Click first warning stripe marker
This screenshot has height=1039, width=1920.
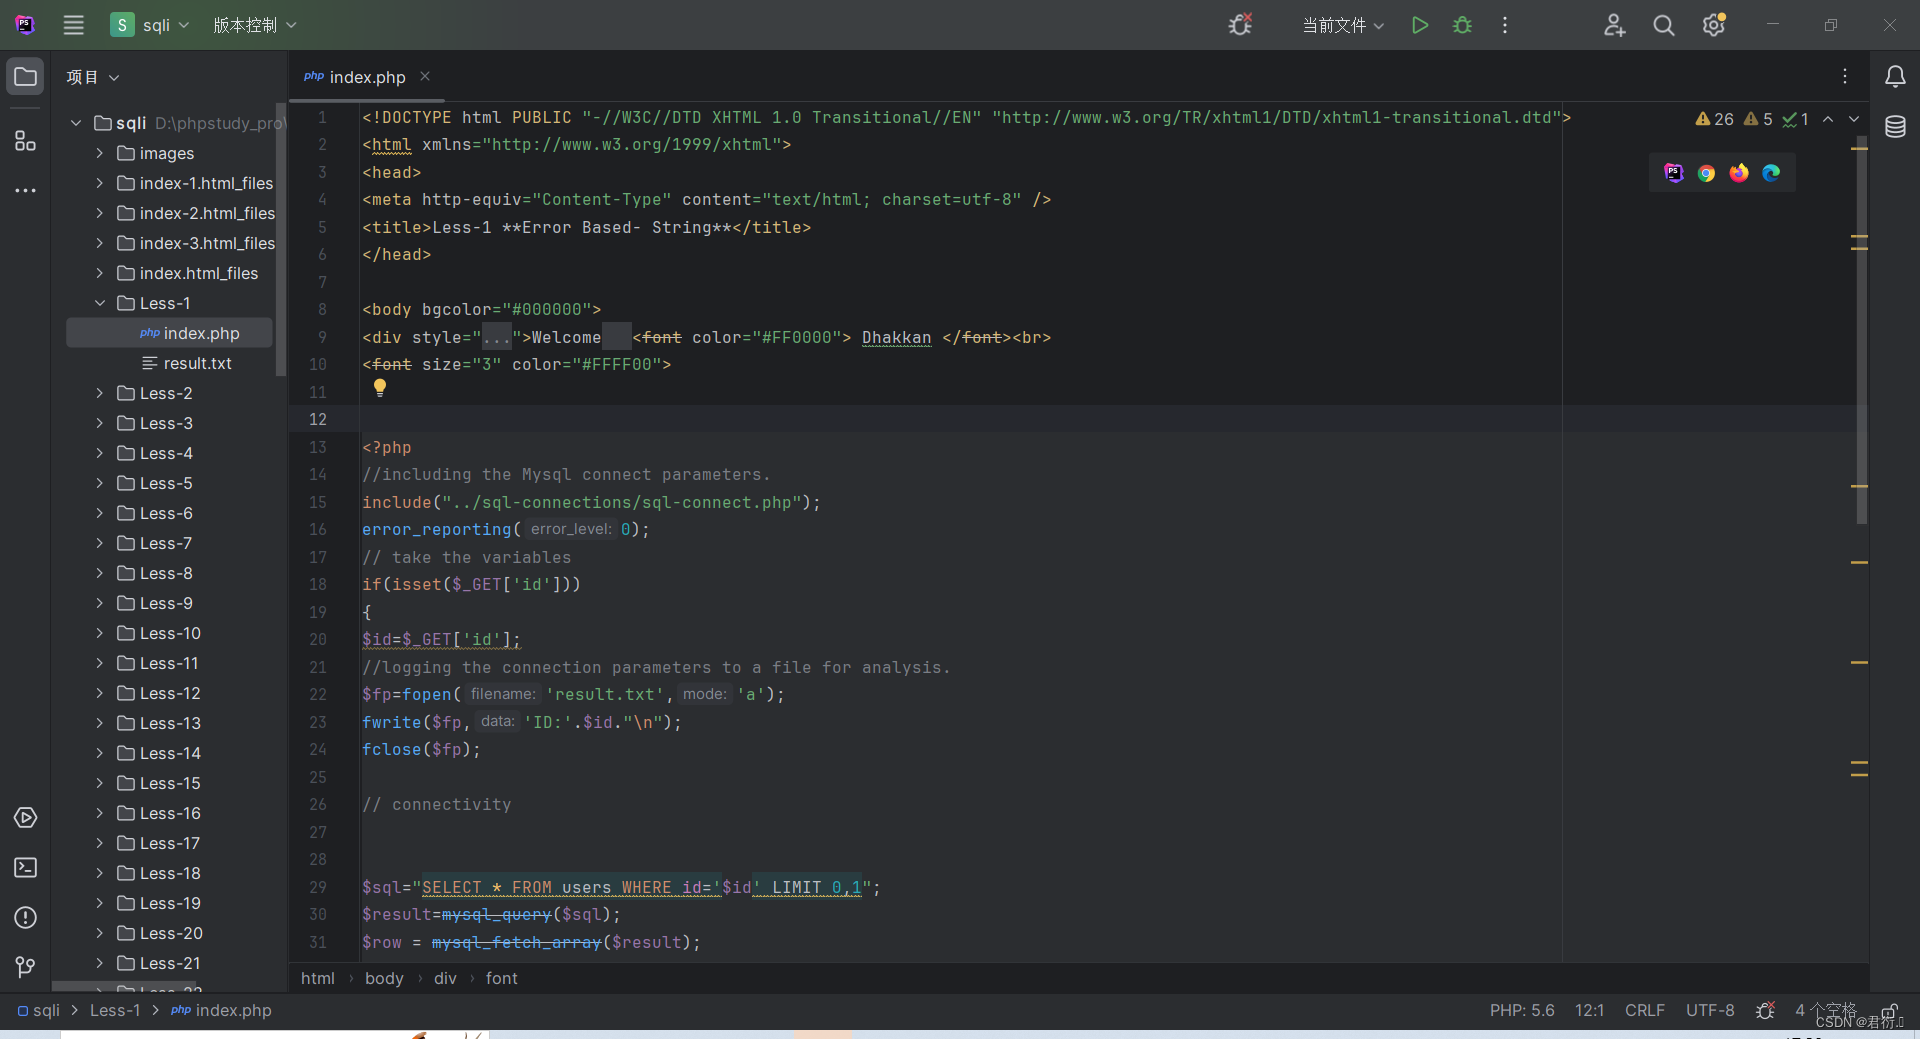(1859, 149)
